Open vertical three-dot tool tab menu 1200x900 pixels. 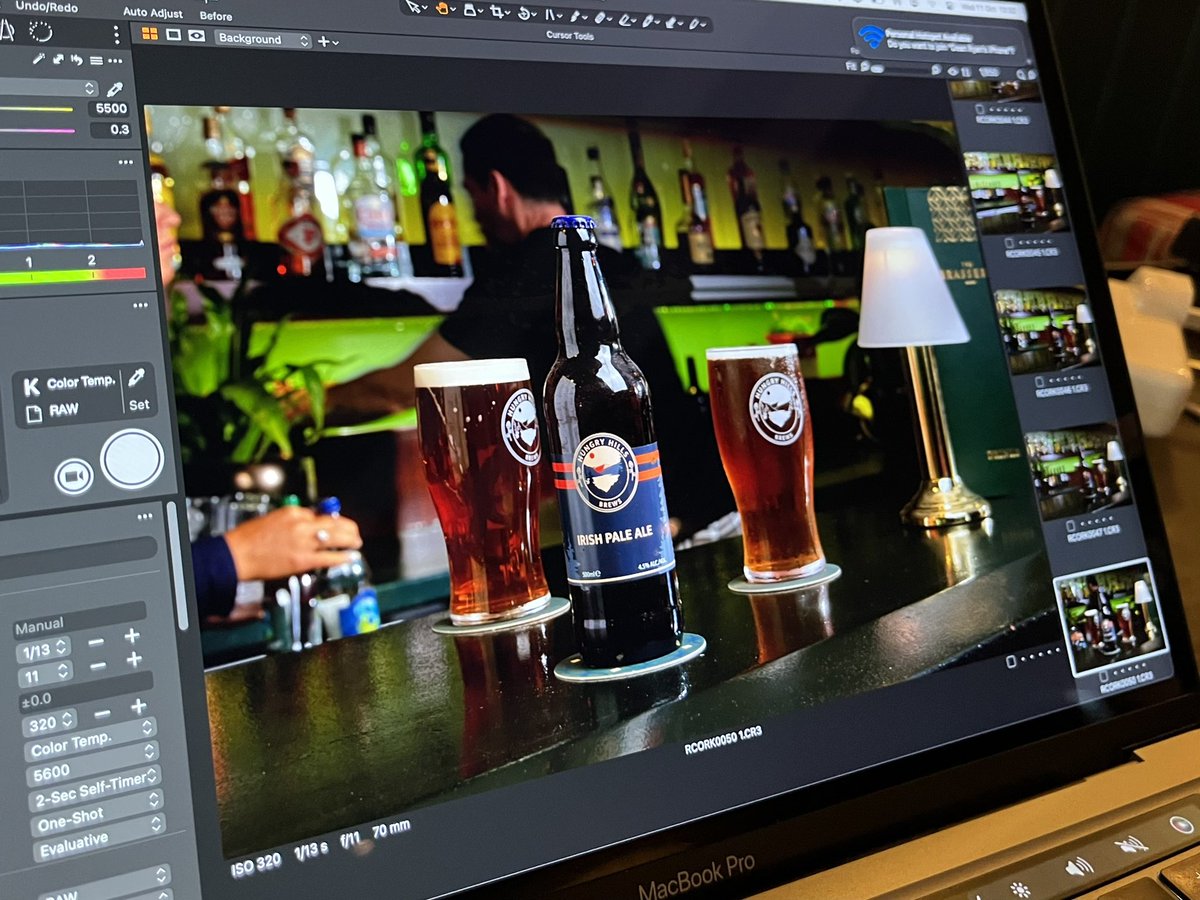(116, 34)
